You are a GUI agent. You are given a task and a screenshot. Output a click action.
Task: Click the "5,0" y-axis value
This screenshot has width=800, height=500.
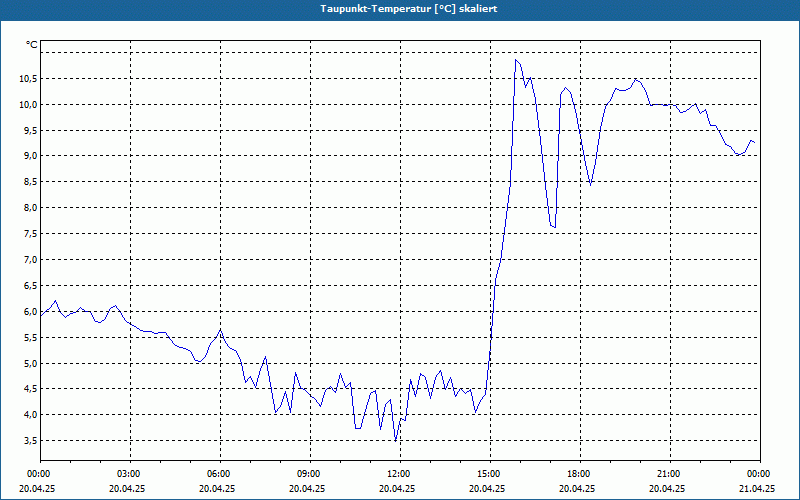tap(30, 364)
